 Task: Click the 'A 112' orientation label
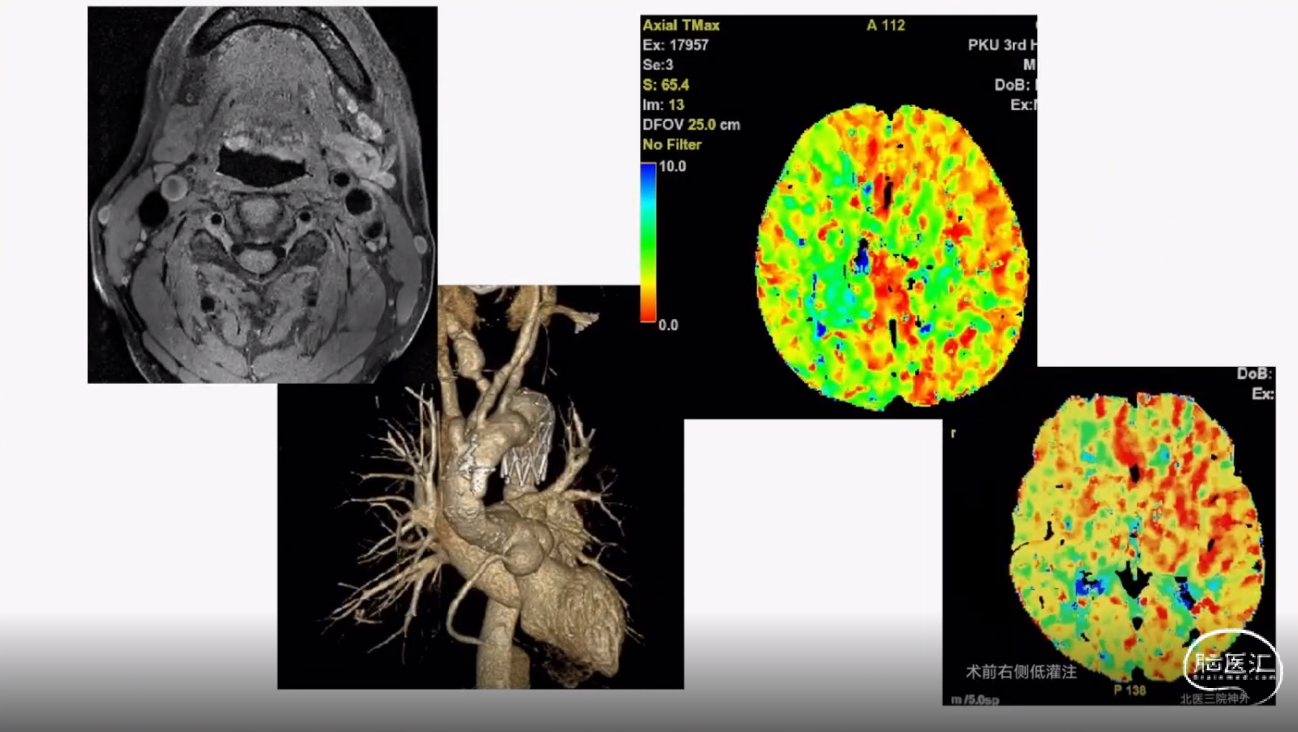pyautogui.click(x=885, y=25)
